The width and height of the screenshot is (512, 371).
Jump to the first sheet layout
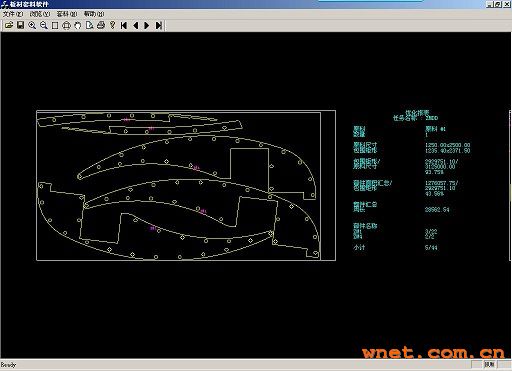click(124, 25)
